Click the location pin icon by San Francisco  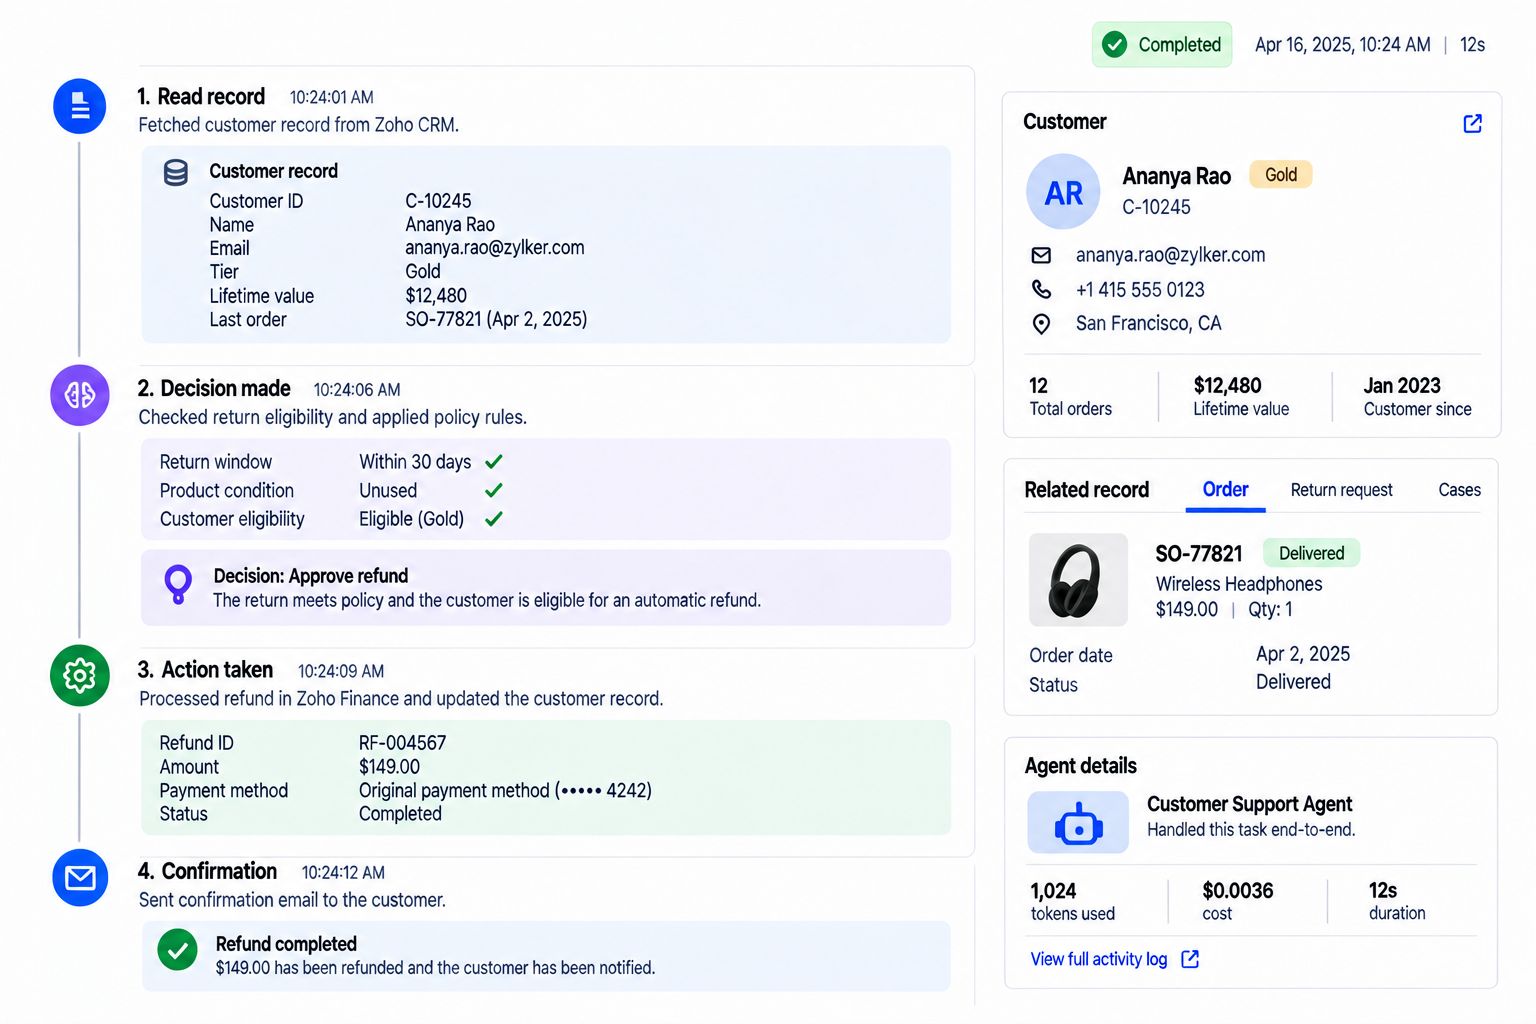[1041, 324]
